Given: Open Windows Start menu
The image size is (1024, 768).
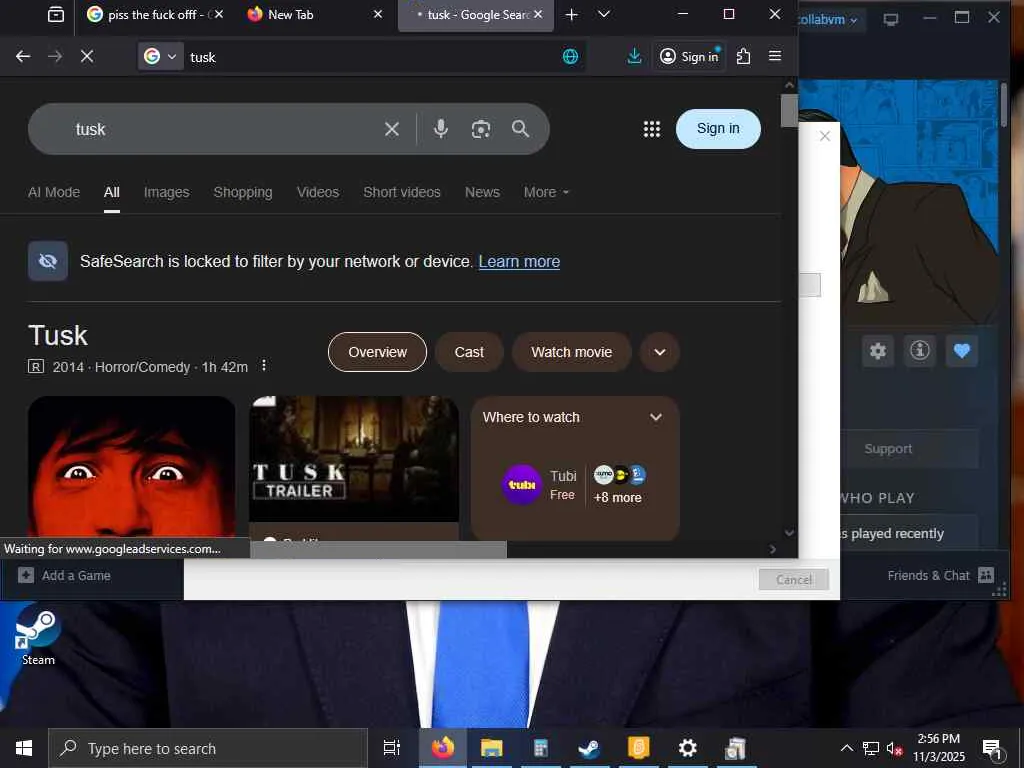Looking at the screenshot, I should [x=24, y=748].
